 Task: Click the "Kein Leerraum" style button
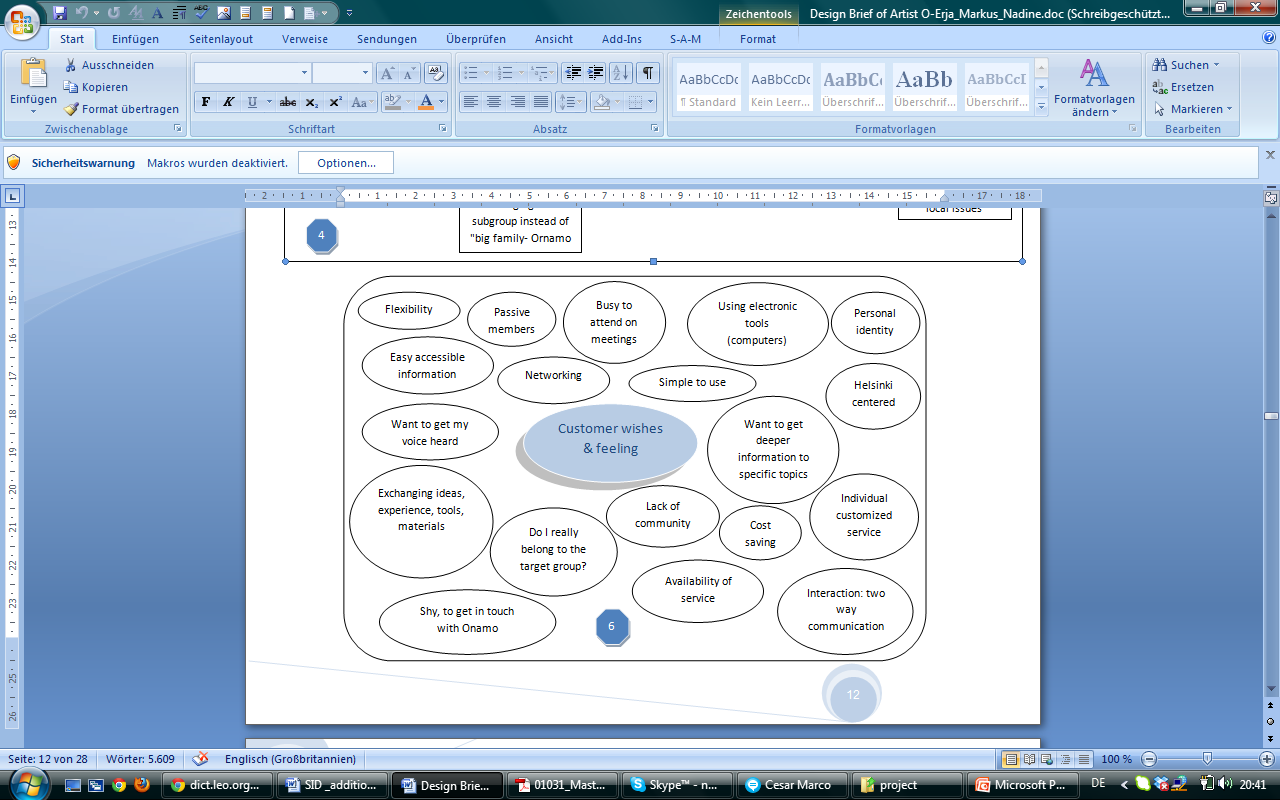(x=781, y=88)
